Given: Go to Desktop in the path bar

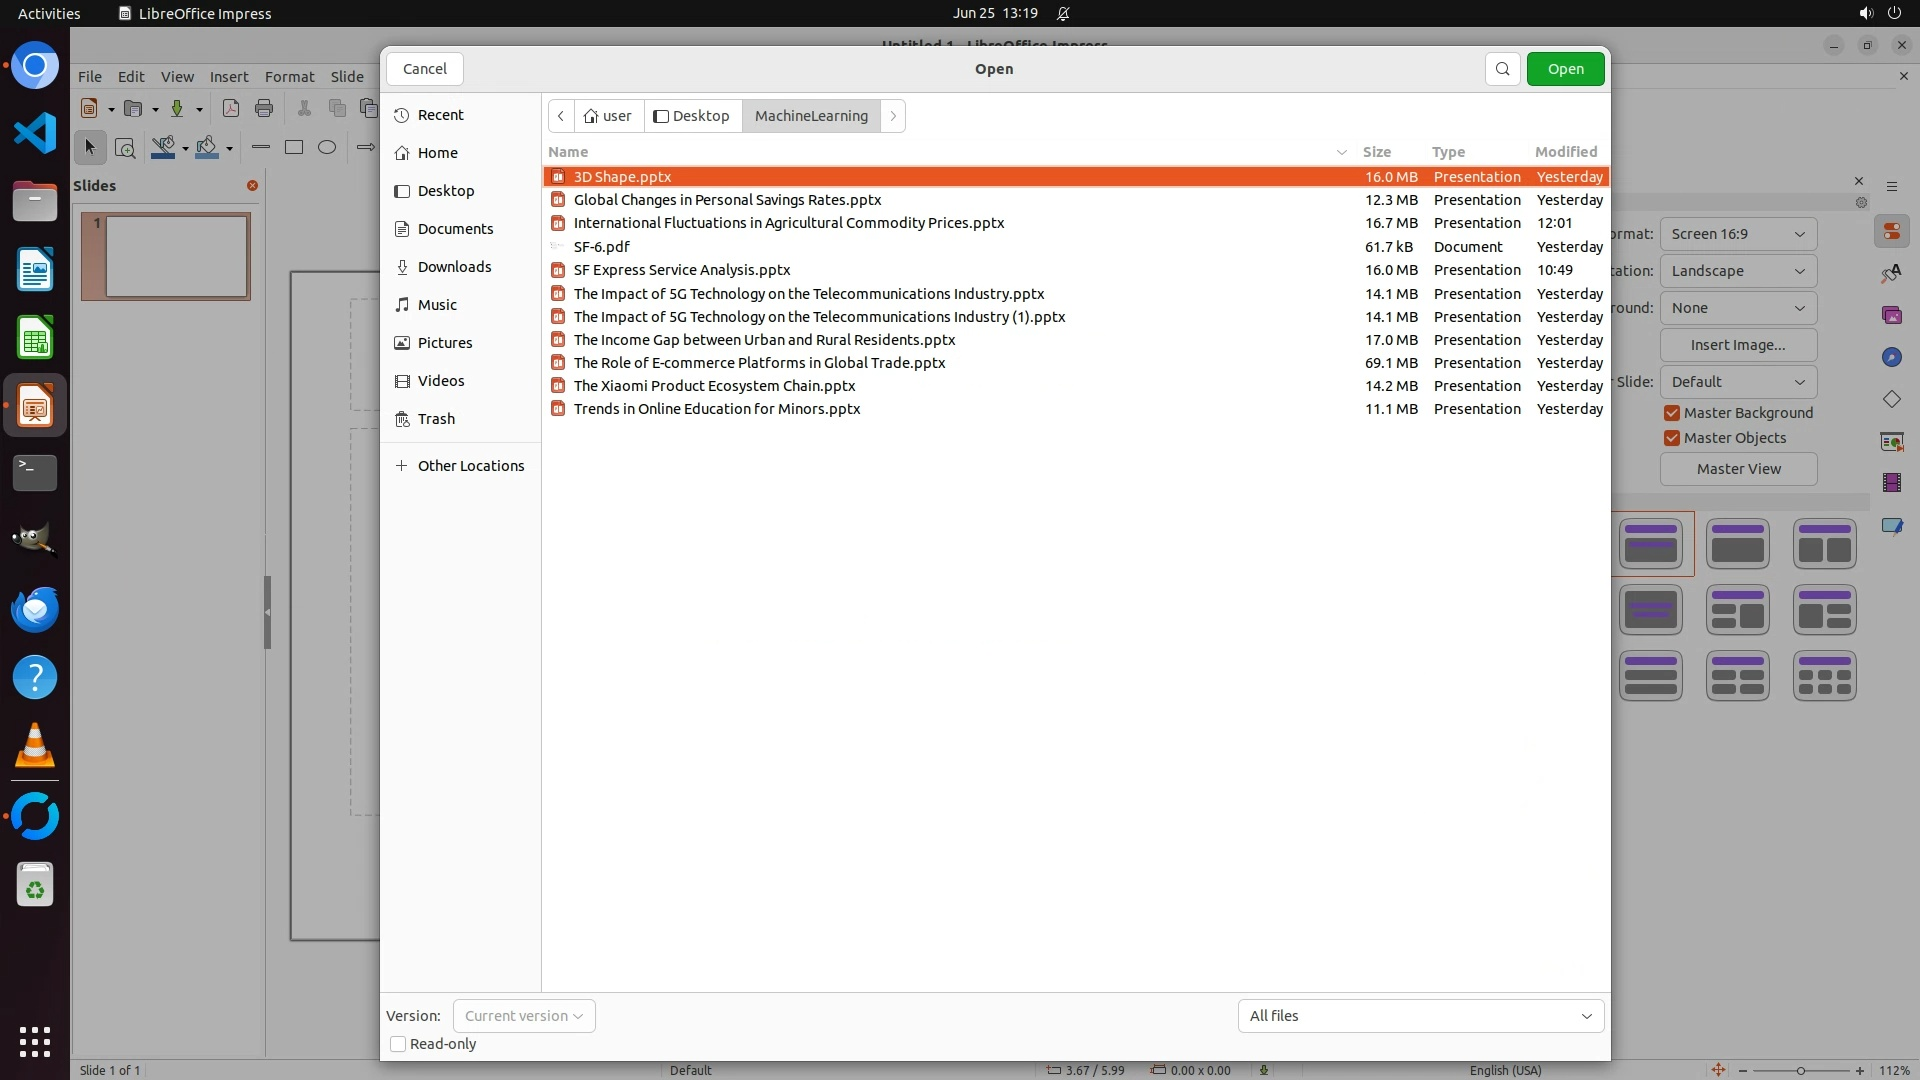Looking at the screenshot, I should [692, 116].
